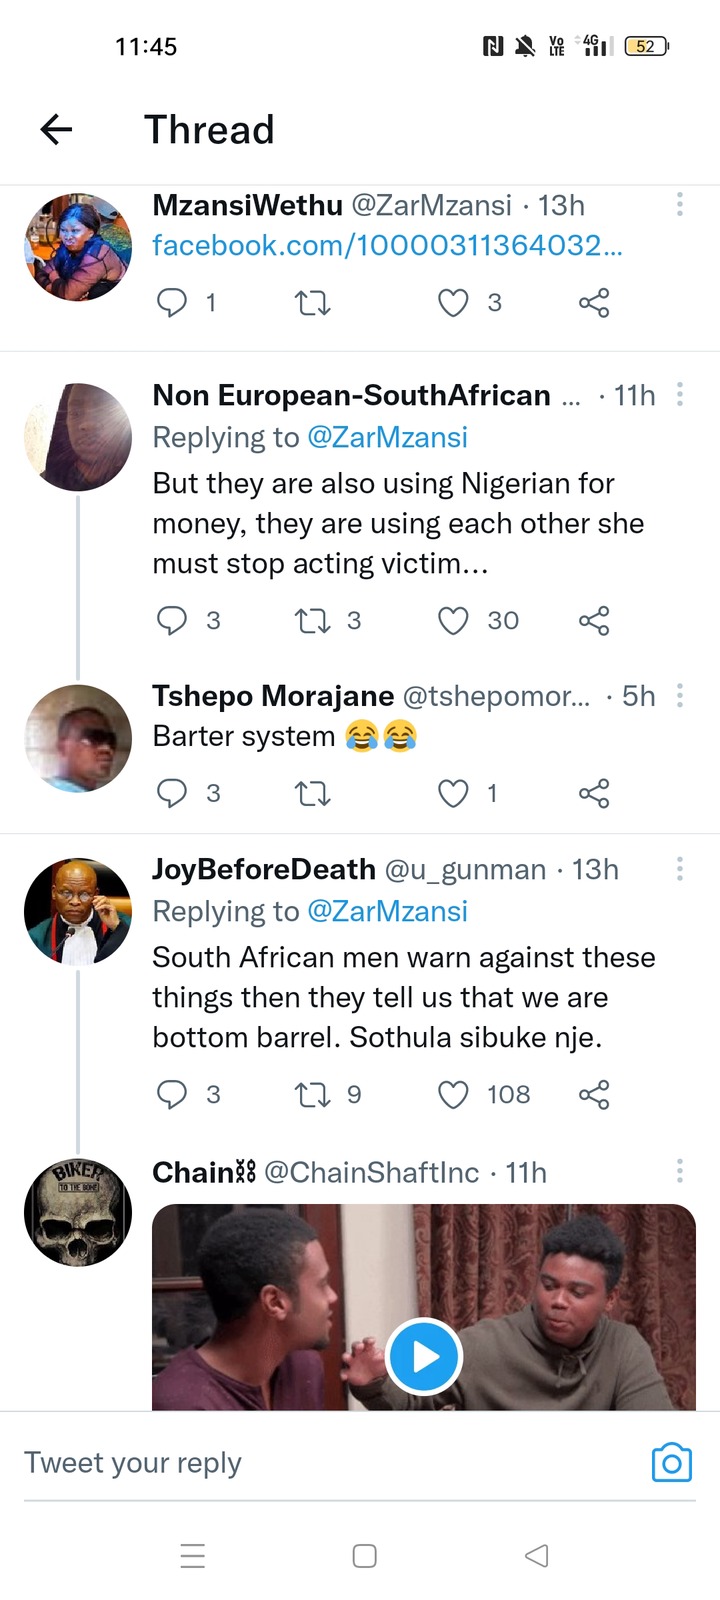720x1600 pixels.
Task: Like the MzansiWethu tweet with 3 likes
Action: pyautogui.click(x=453, y=302)
